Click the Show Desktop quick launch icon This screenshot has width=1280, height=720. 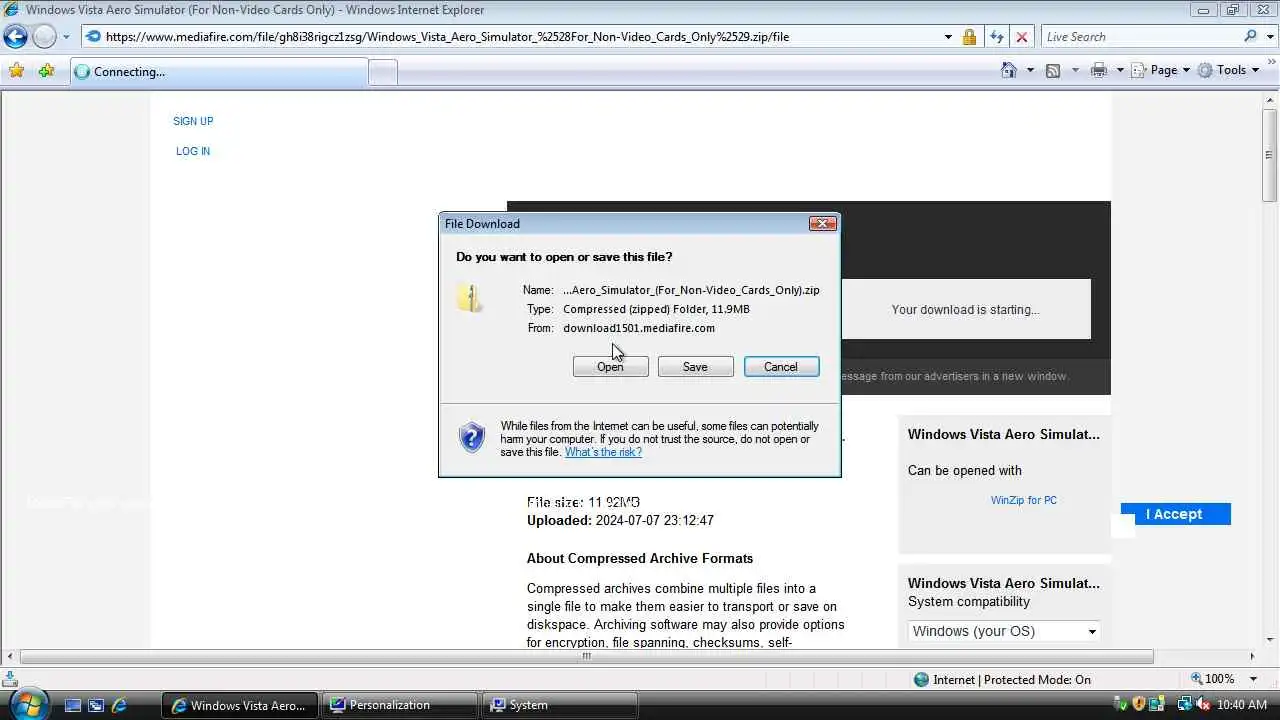(x=73, y=705)
